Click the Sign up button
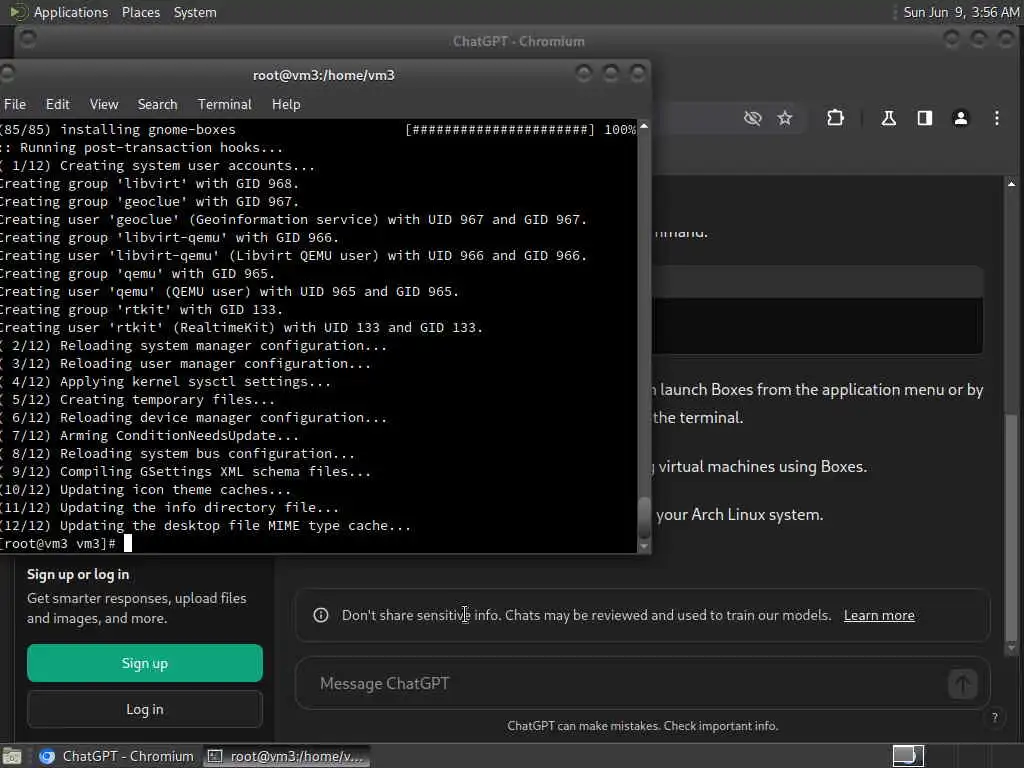 tap(145, 664)
